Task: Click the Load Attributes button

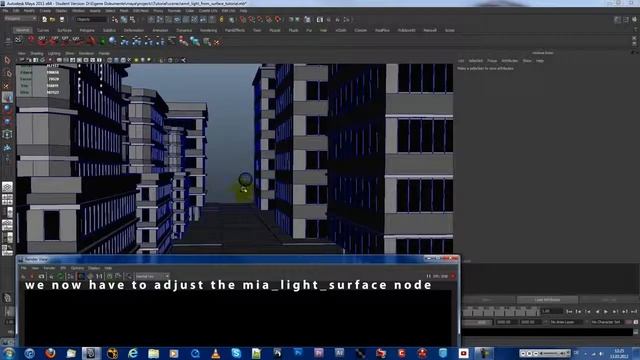Action: pyautogui.click(x=547, y=300)
